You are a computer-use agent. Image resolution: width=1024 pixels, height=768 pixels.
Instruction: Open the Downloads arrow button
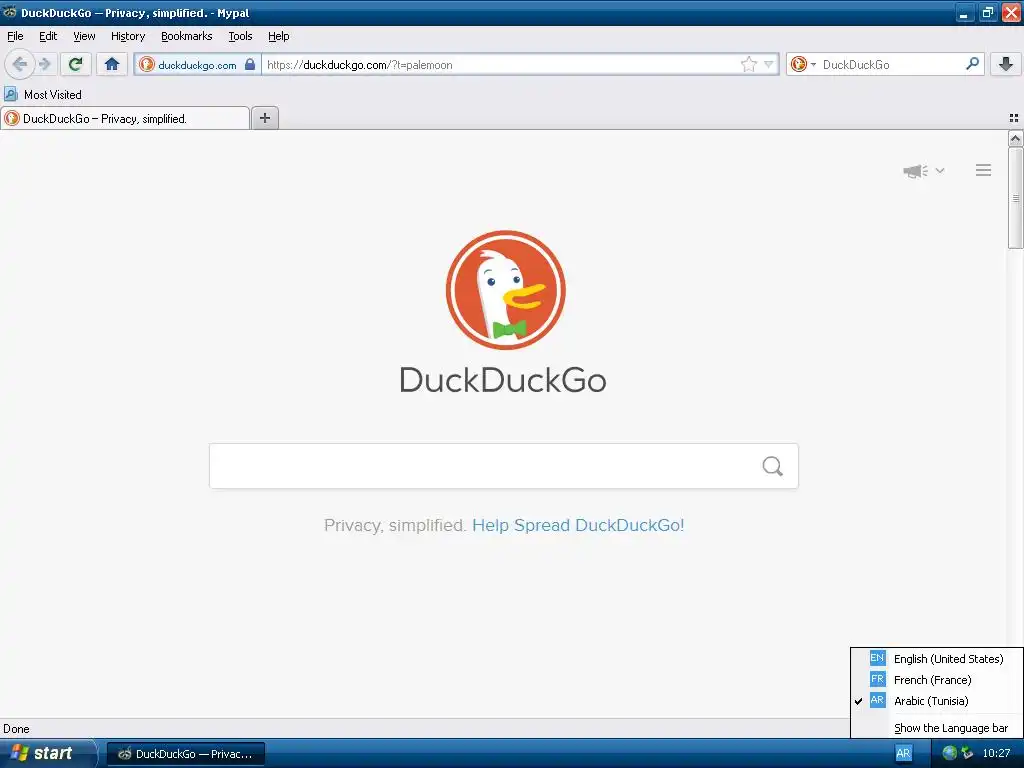click(1006, 64)
